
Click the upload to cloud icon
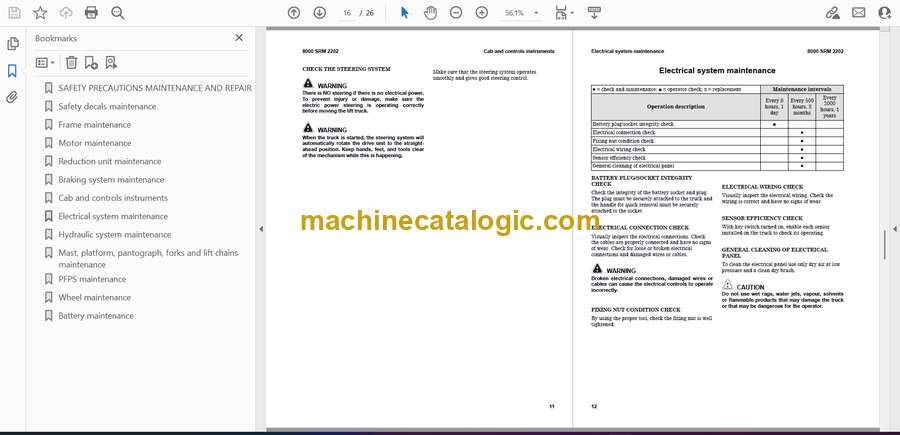[x=66, y=13]
